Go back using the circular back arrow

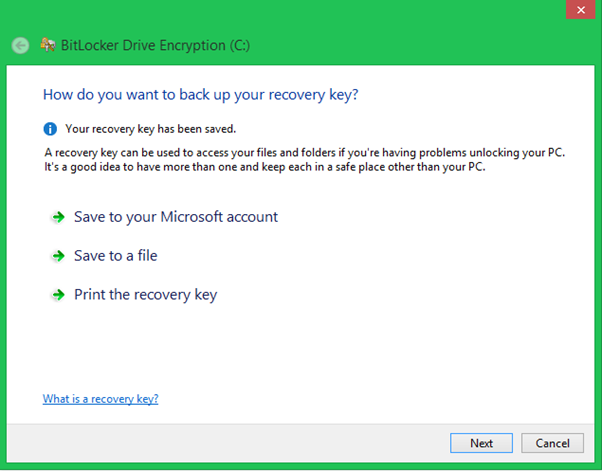coord(20,46)
